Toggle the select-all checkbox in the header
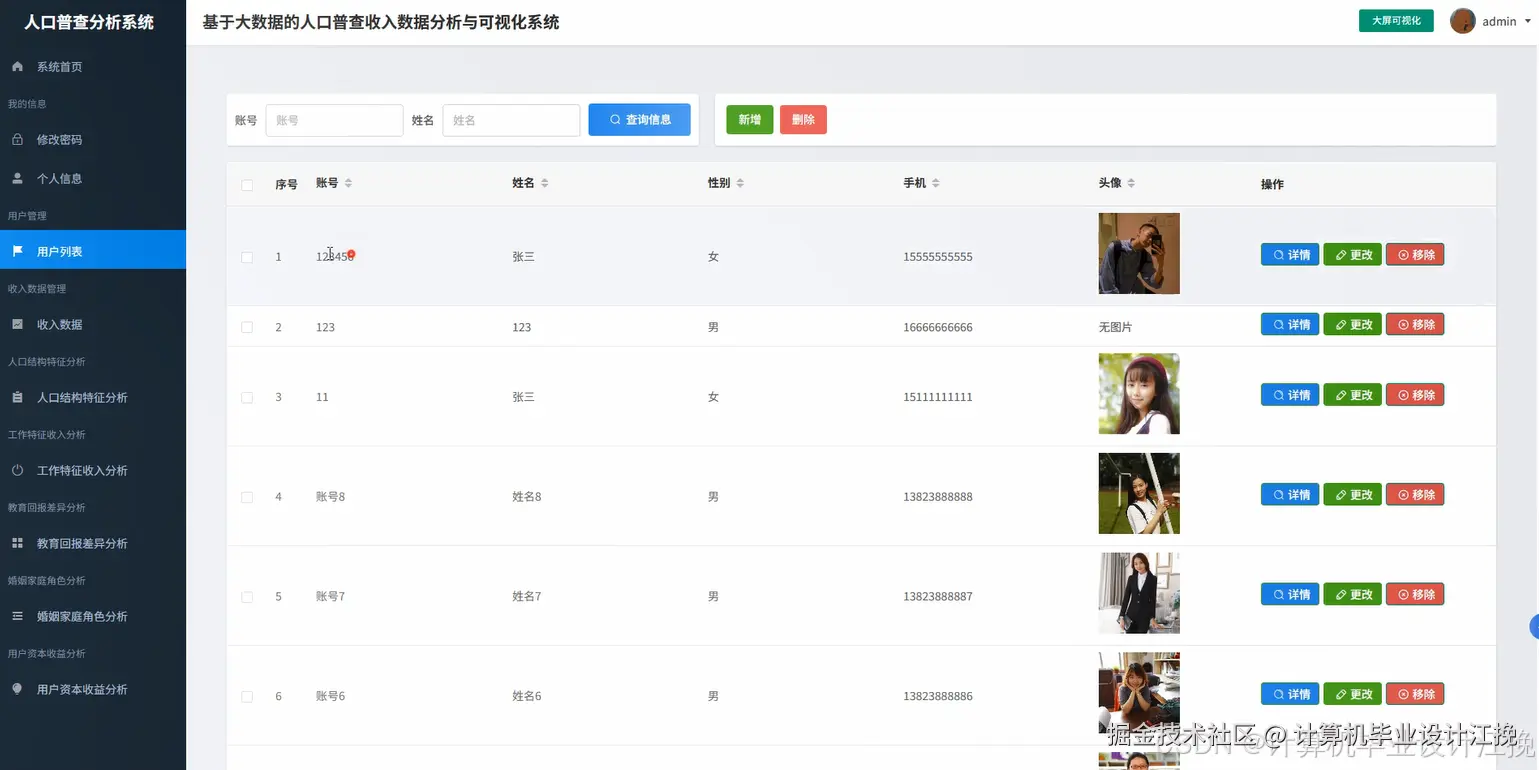This screenshot has height=770, width=1539. point(247,185)
